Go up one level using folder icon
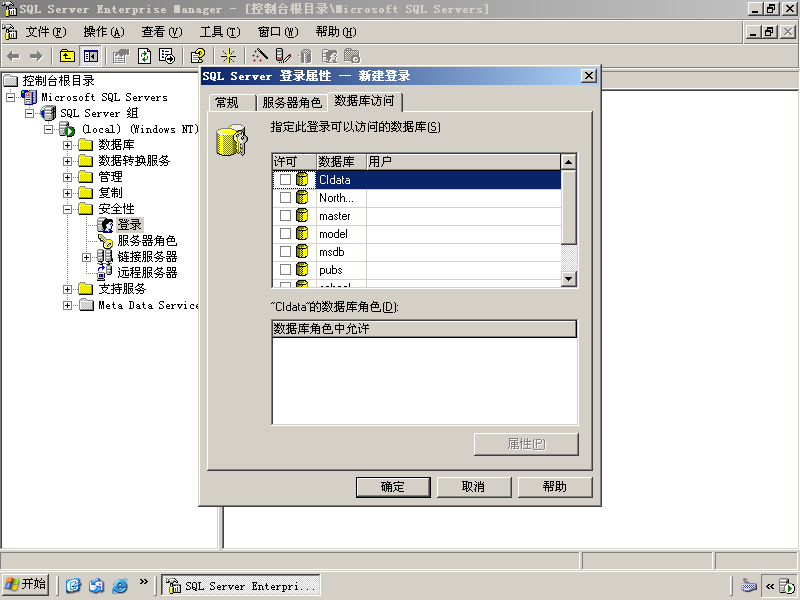 [x=67, y=56]
